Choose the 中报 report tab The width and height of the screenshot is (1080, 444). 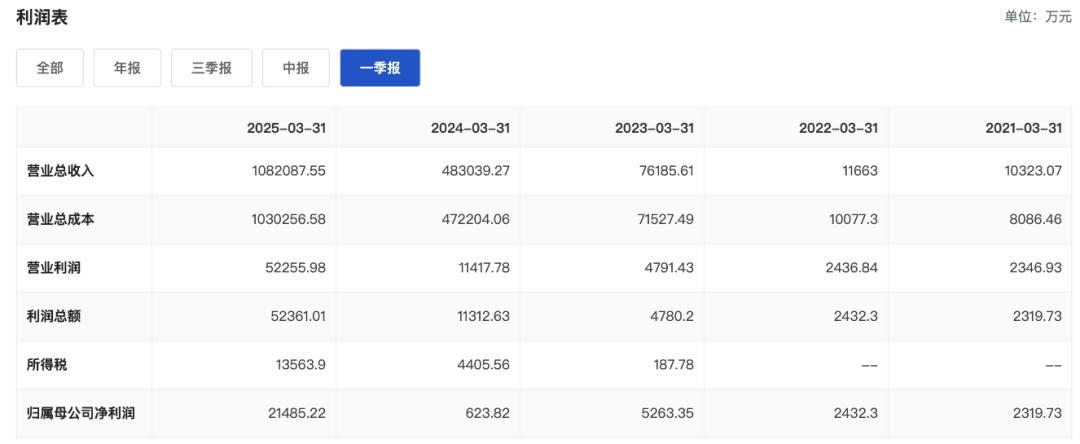coord(295,68)
